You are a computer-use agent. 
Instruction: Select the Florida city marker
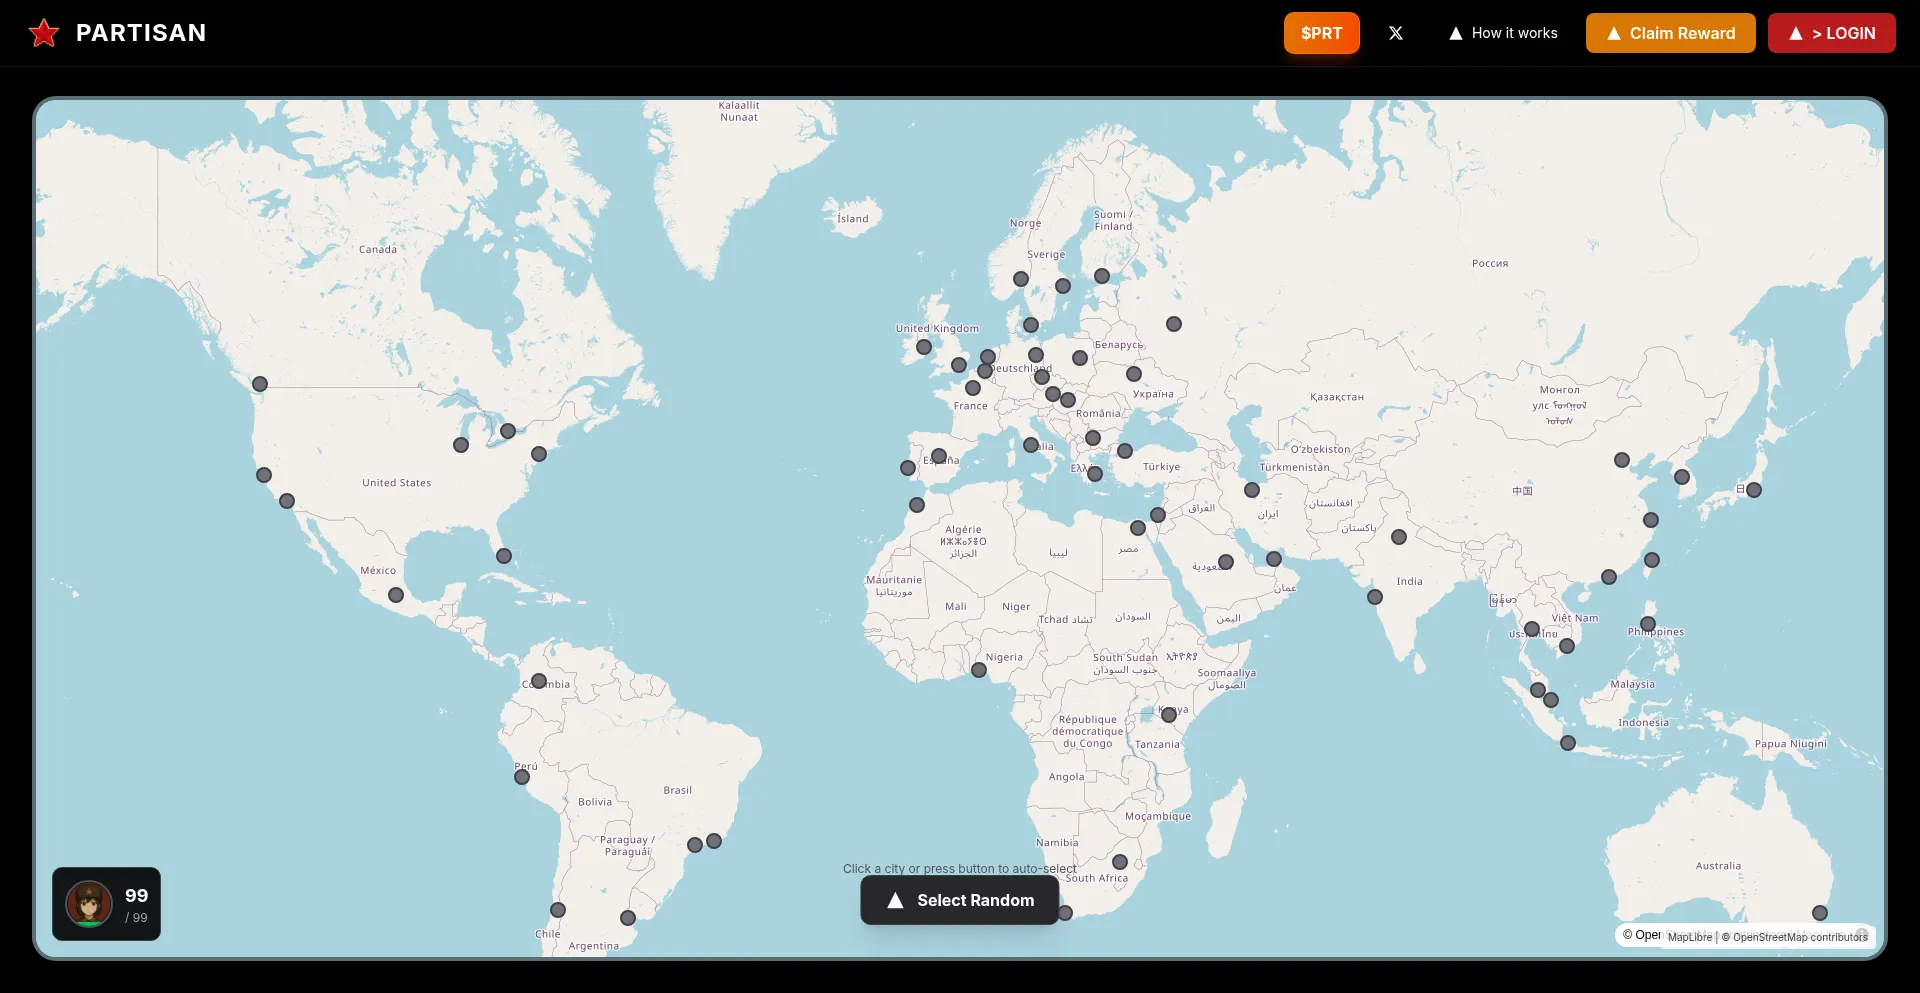coord(504,556)
